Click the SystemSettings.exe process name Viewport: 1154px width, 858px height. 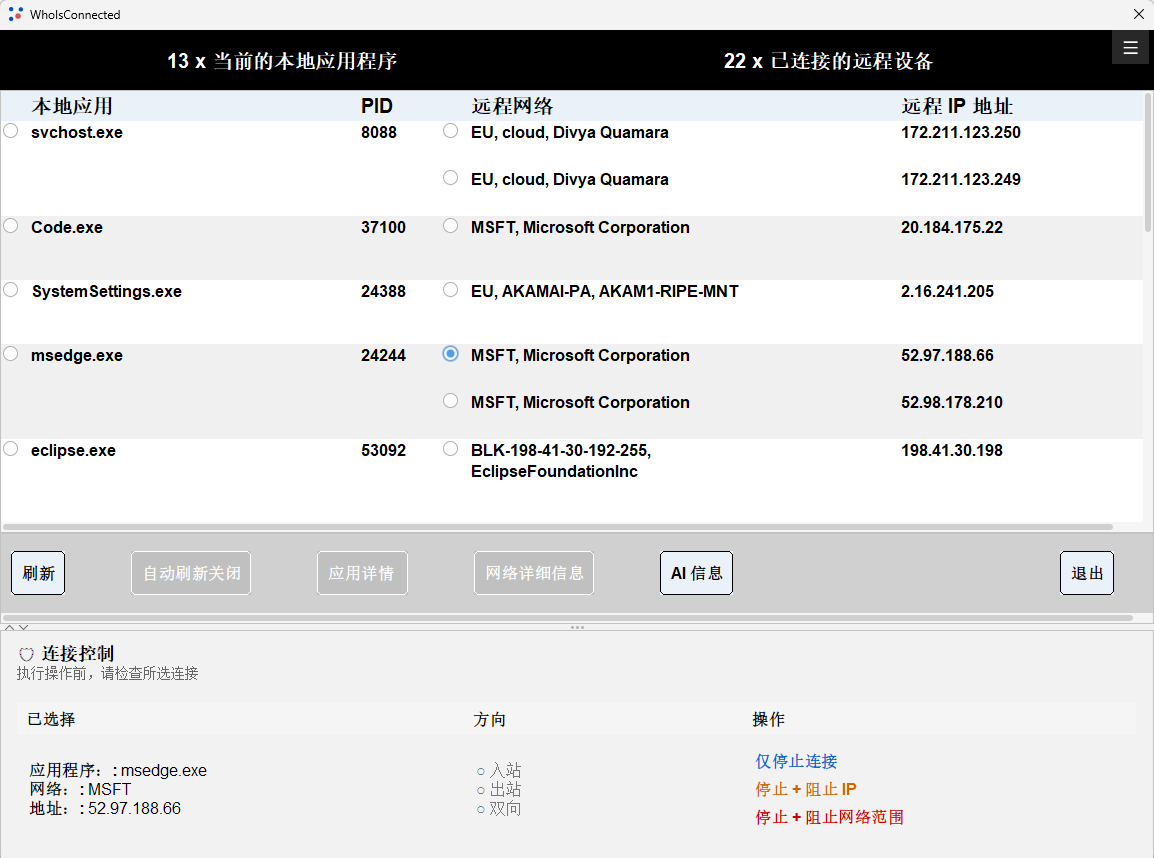tap(107, 291)
